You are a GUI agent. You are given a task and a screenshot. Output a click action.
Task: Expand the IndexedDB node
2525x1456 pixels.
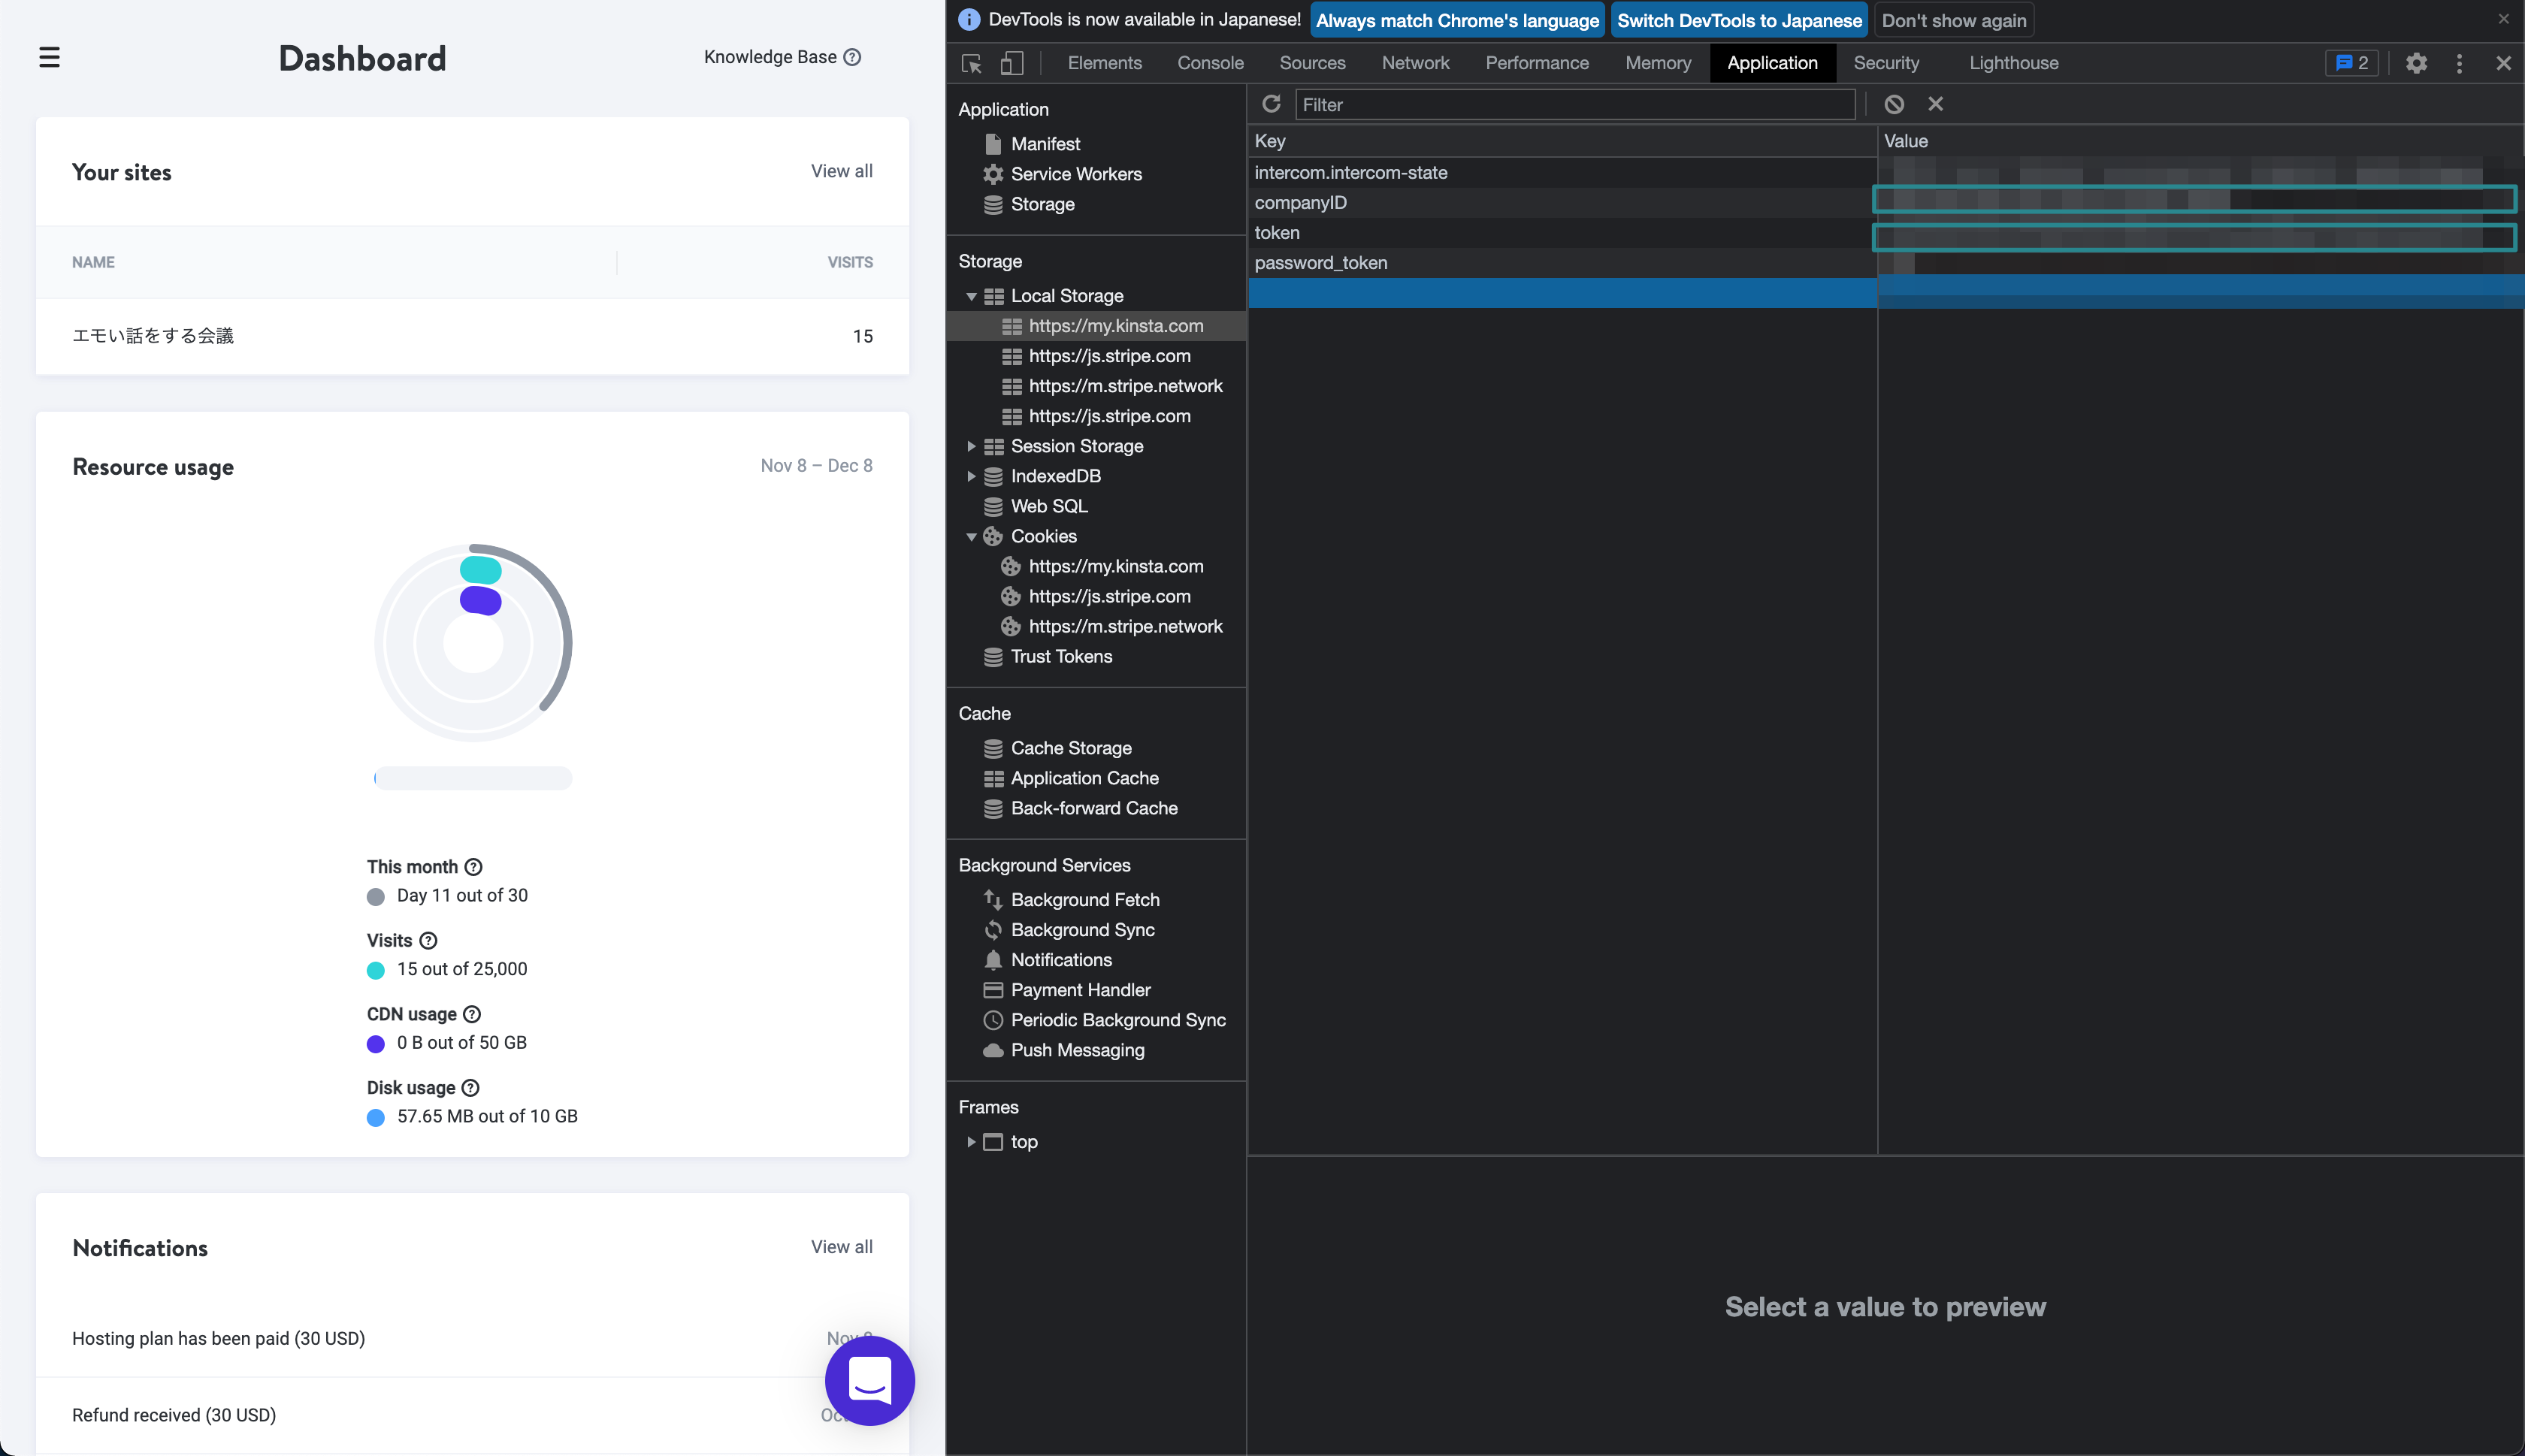click(x=970, y=476)
